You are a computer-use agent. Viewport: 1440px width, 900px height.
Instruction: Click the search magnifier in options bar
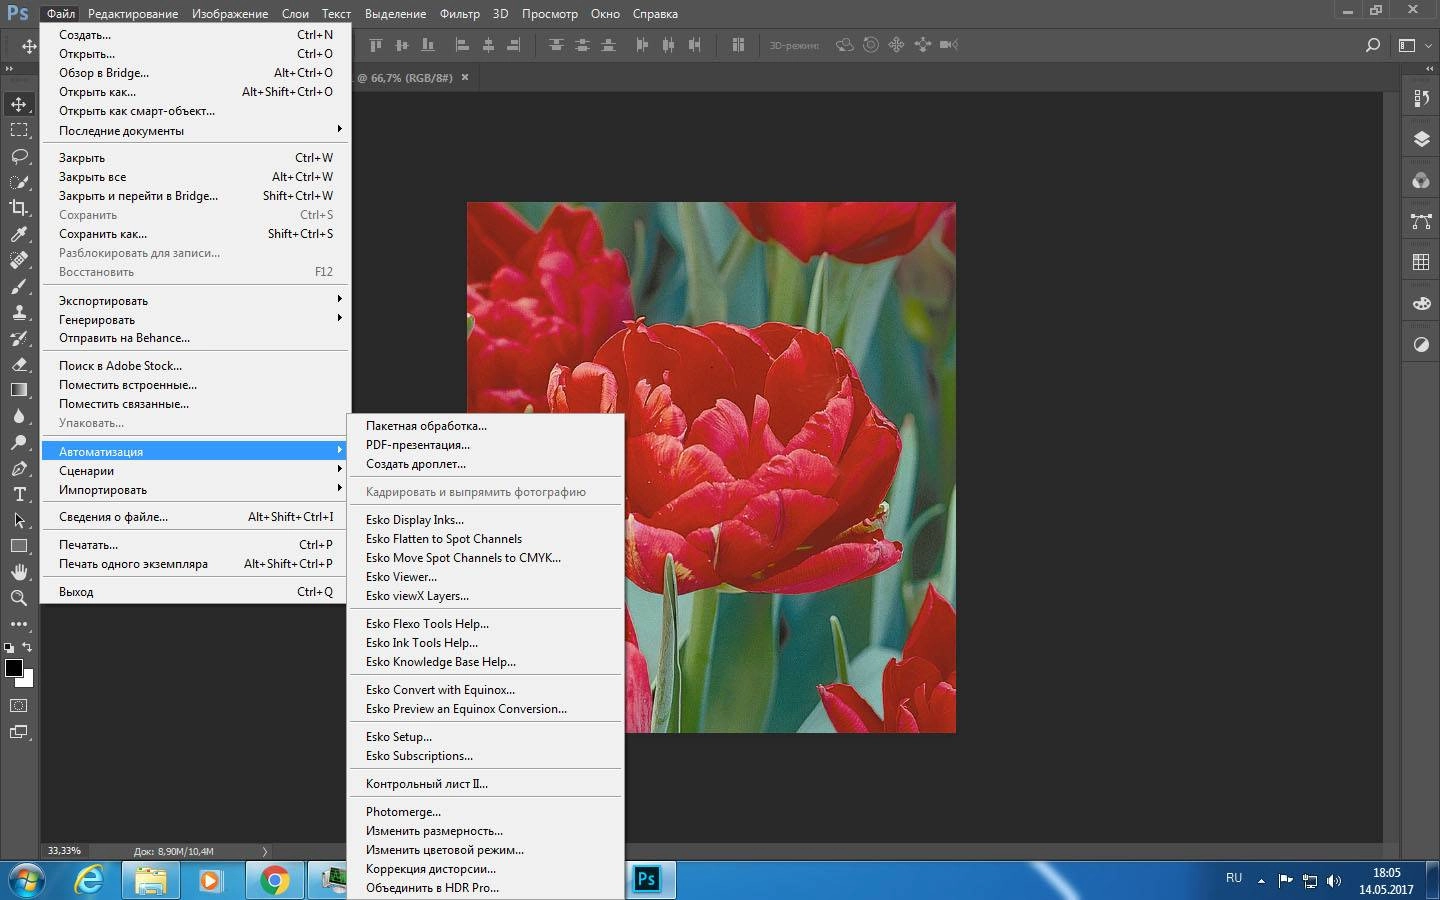coord(1373,45)
